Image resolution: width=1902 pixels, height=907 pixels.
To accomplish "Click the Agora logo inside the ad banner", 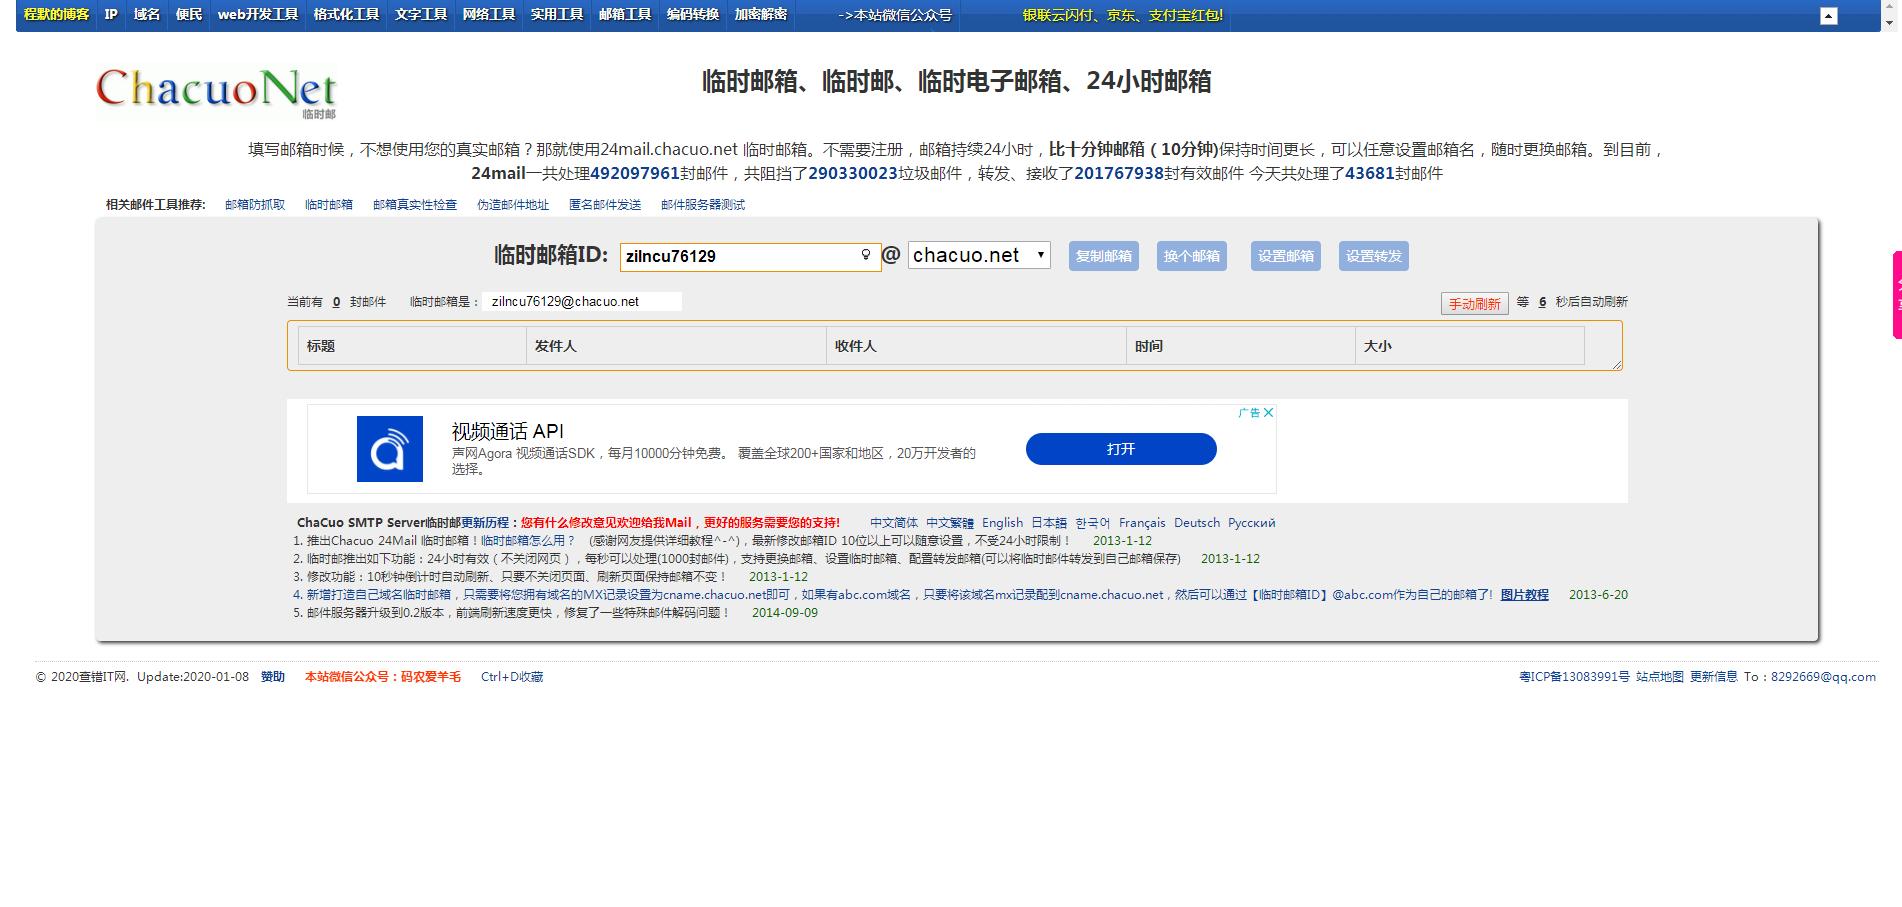I will click(390, 449).
